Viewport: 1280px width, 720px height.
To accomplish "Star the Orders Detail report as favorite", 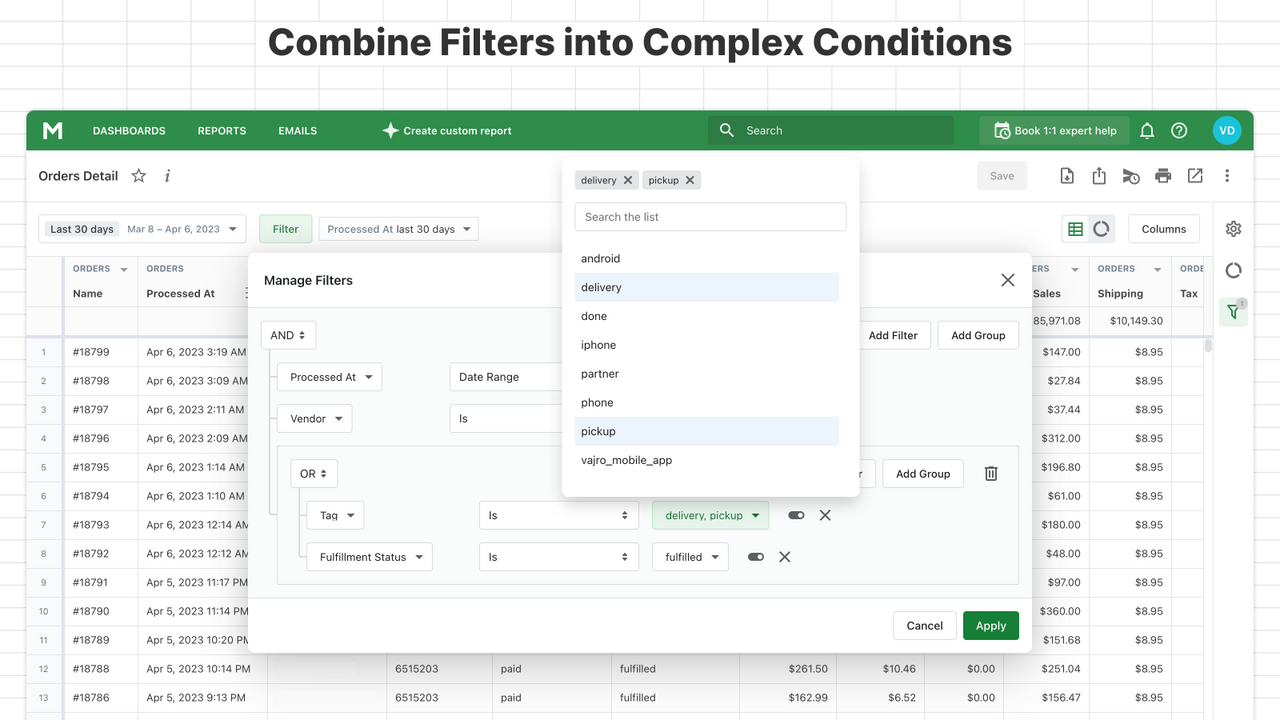I will [x=138, y=175].
